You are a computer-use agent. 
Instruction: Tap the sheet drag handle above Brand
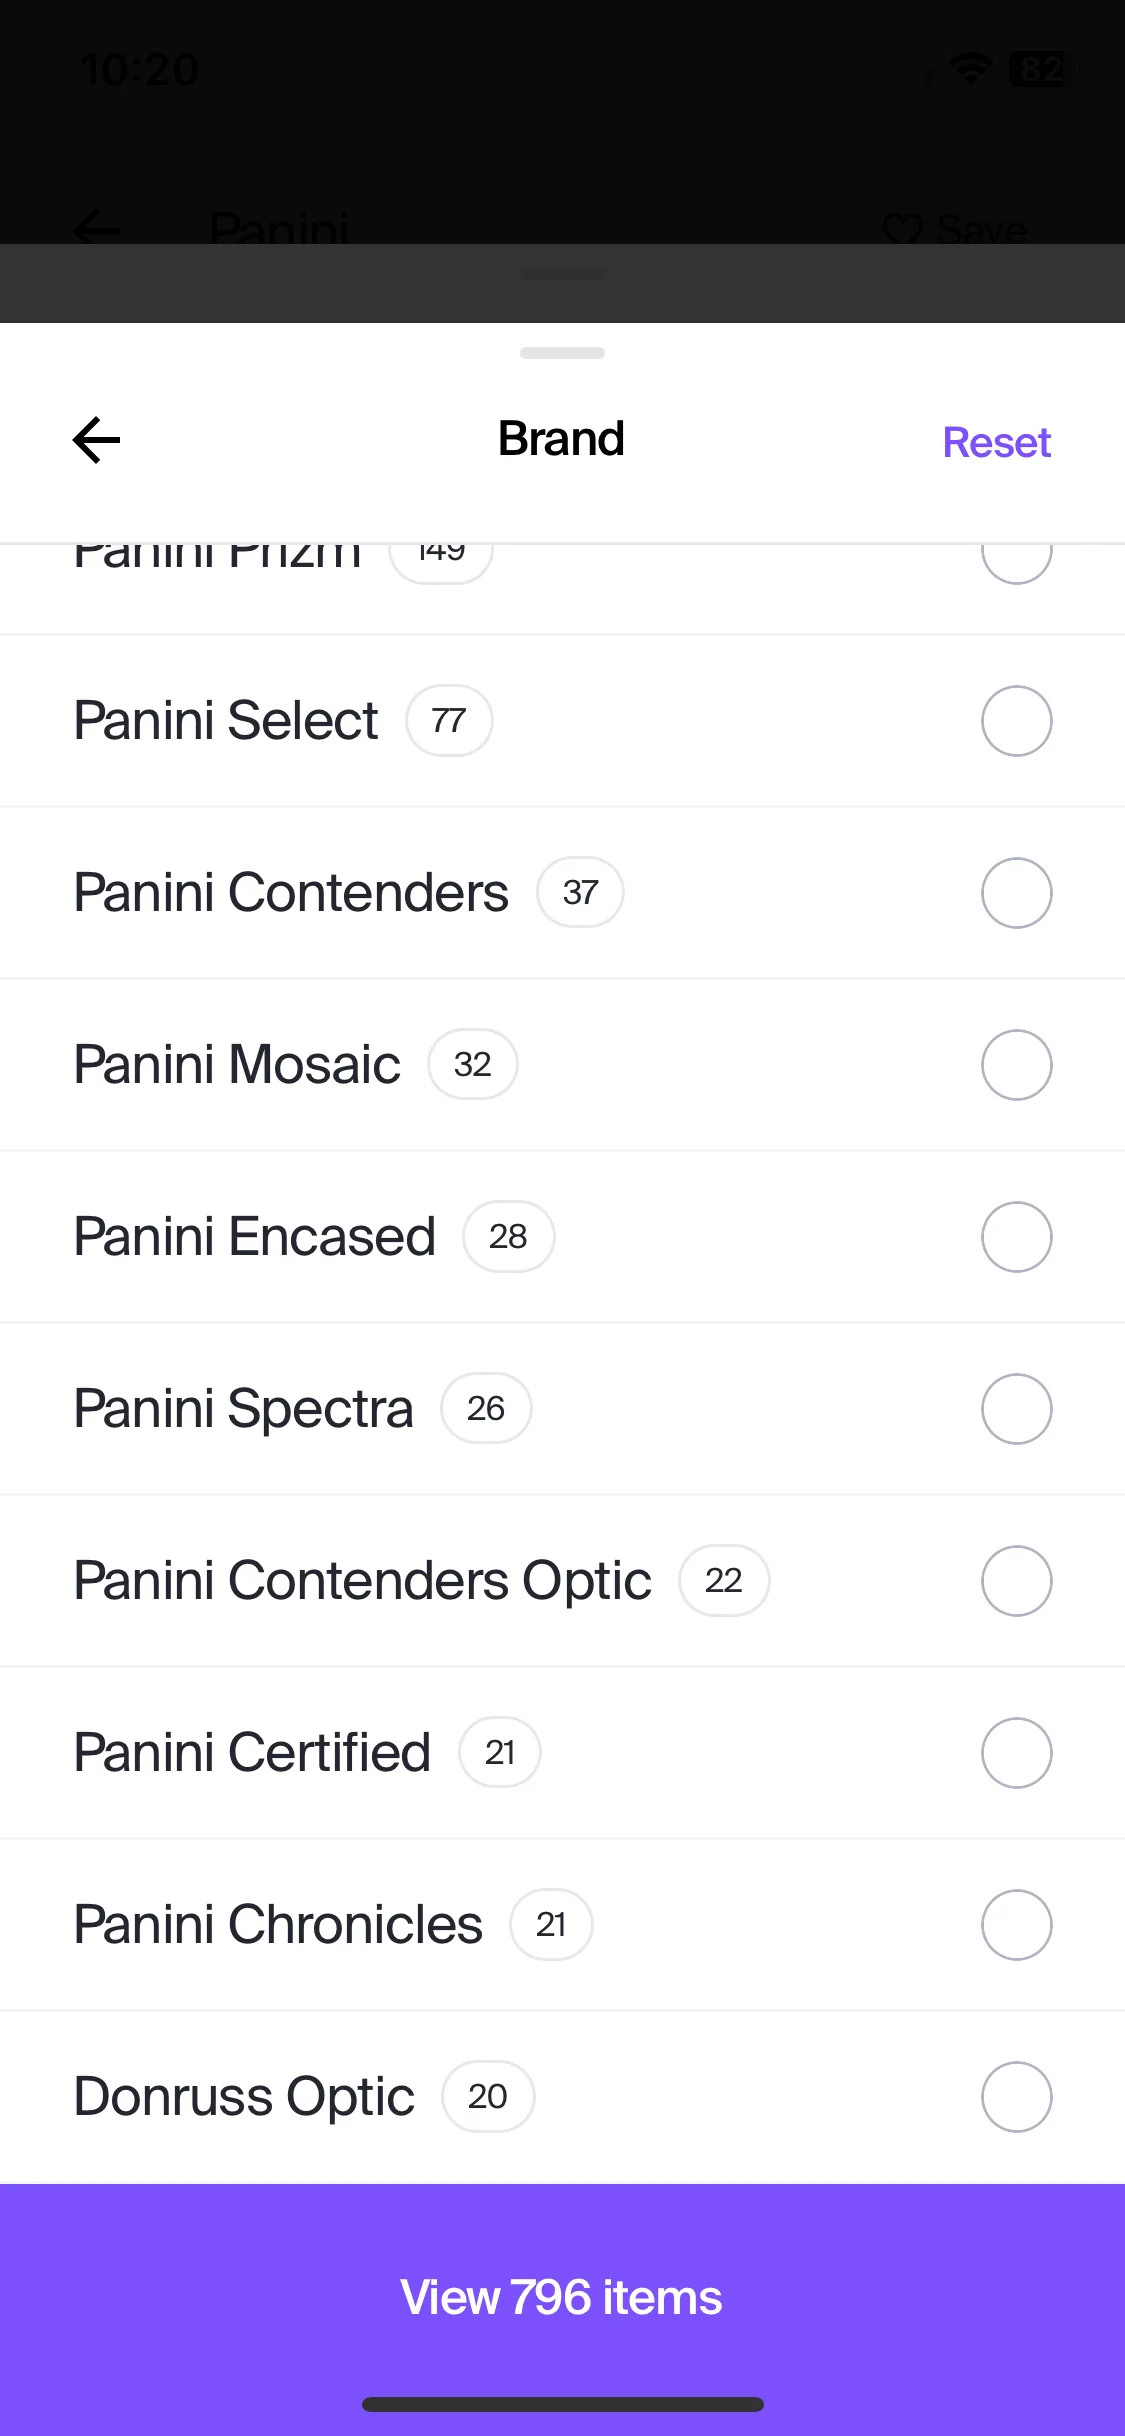[x=562, y=353]
